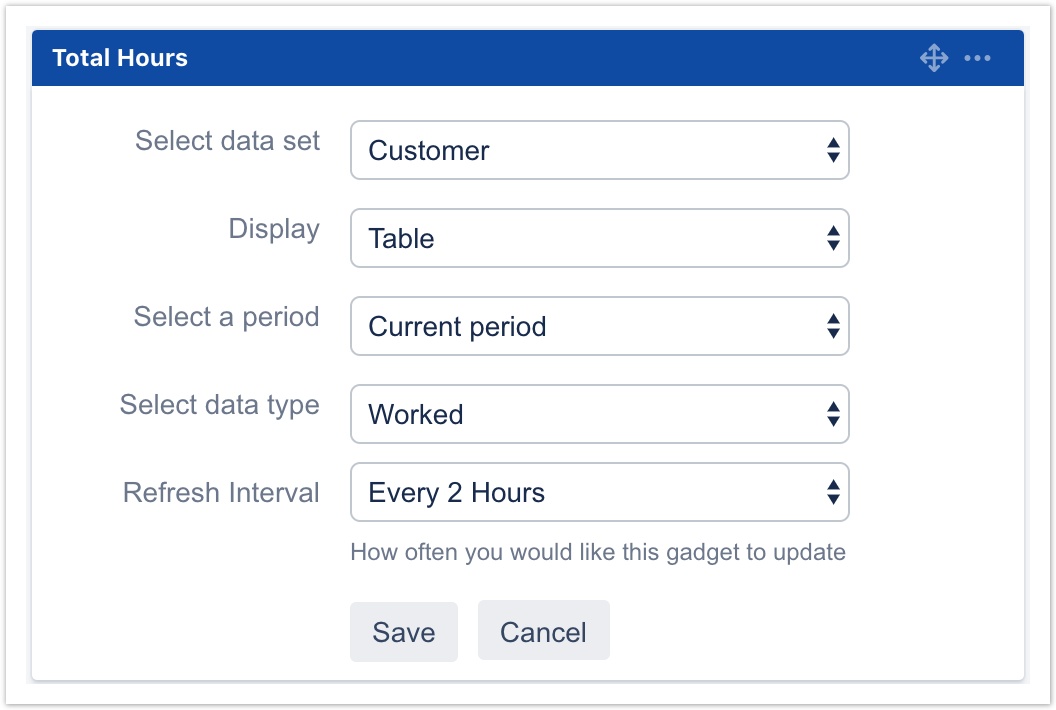Cancel the gadget configuration
This screenshot has height=710, width=1056.
(x=543, y=632)
